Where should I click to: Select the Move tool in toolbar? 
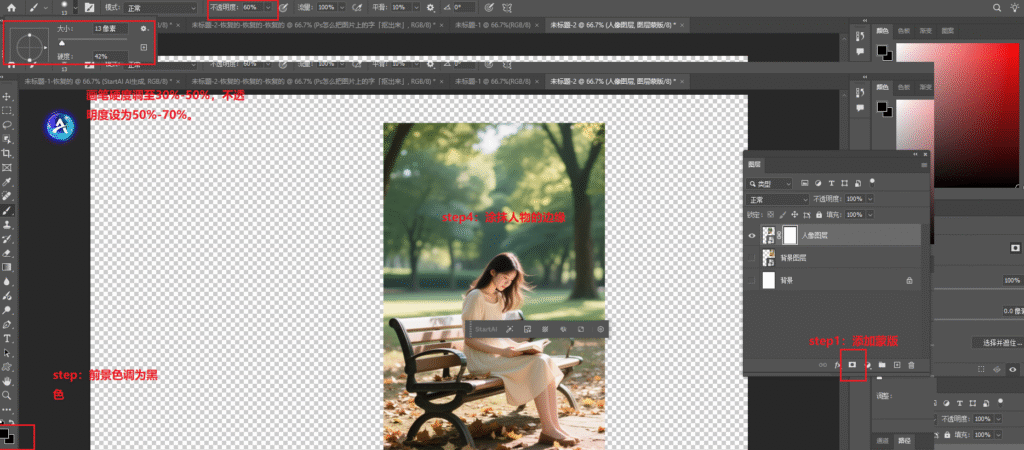(7, 96)
